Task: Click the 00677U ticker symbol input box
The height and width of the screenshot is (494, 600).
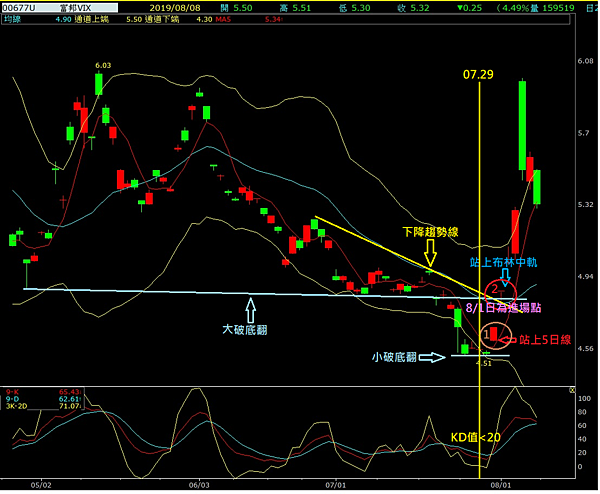Action: click(59, 7)
